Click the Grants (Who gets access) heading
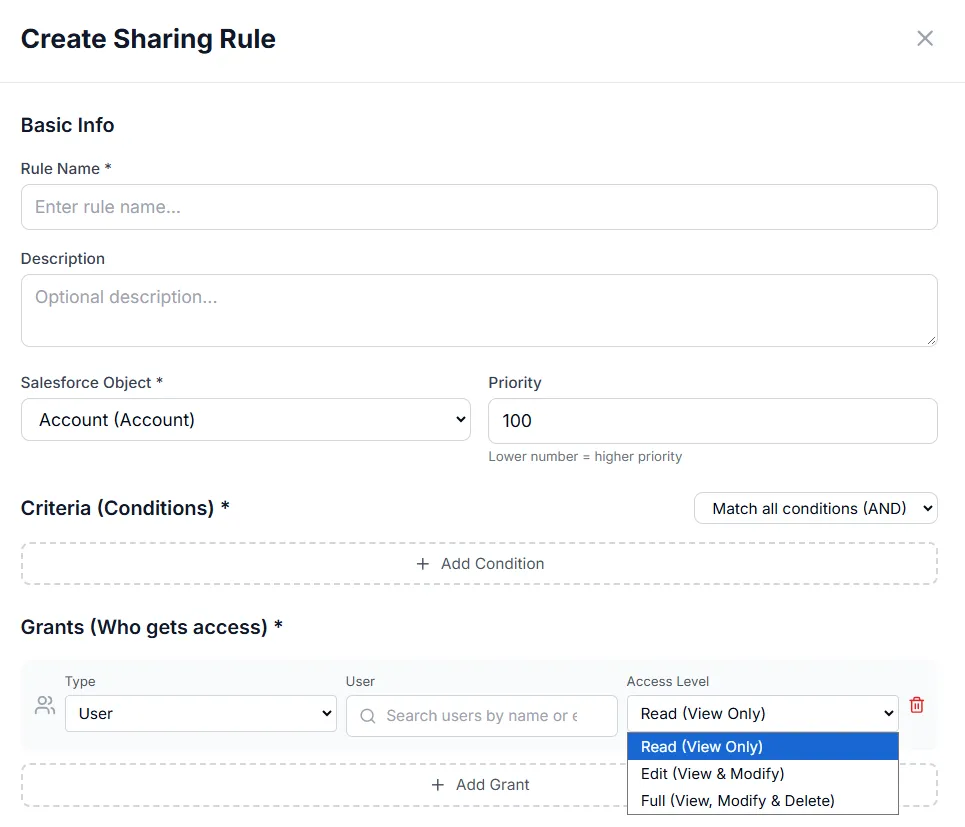The image size is (965, 827). (x=151, y=627)
